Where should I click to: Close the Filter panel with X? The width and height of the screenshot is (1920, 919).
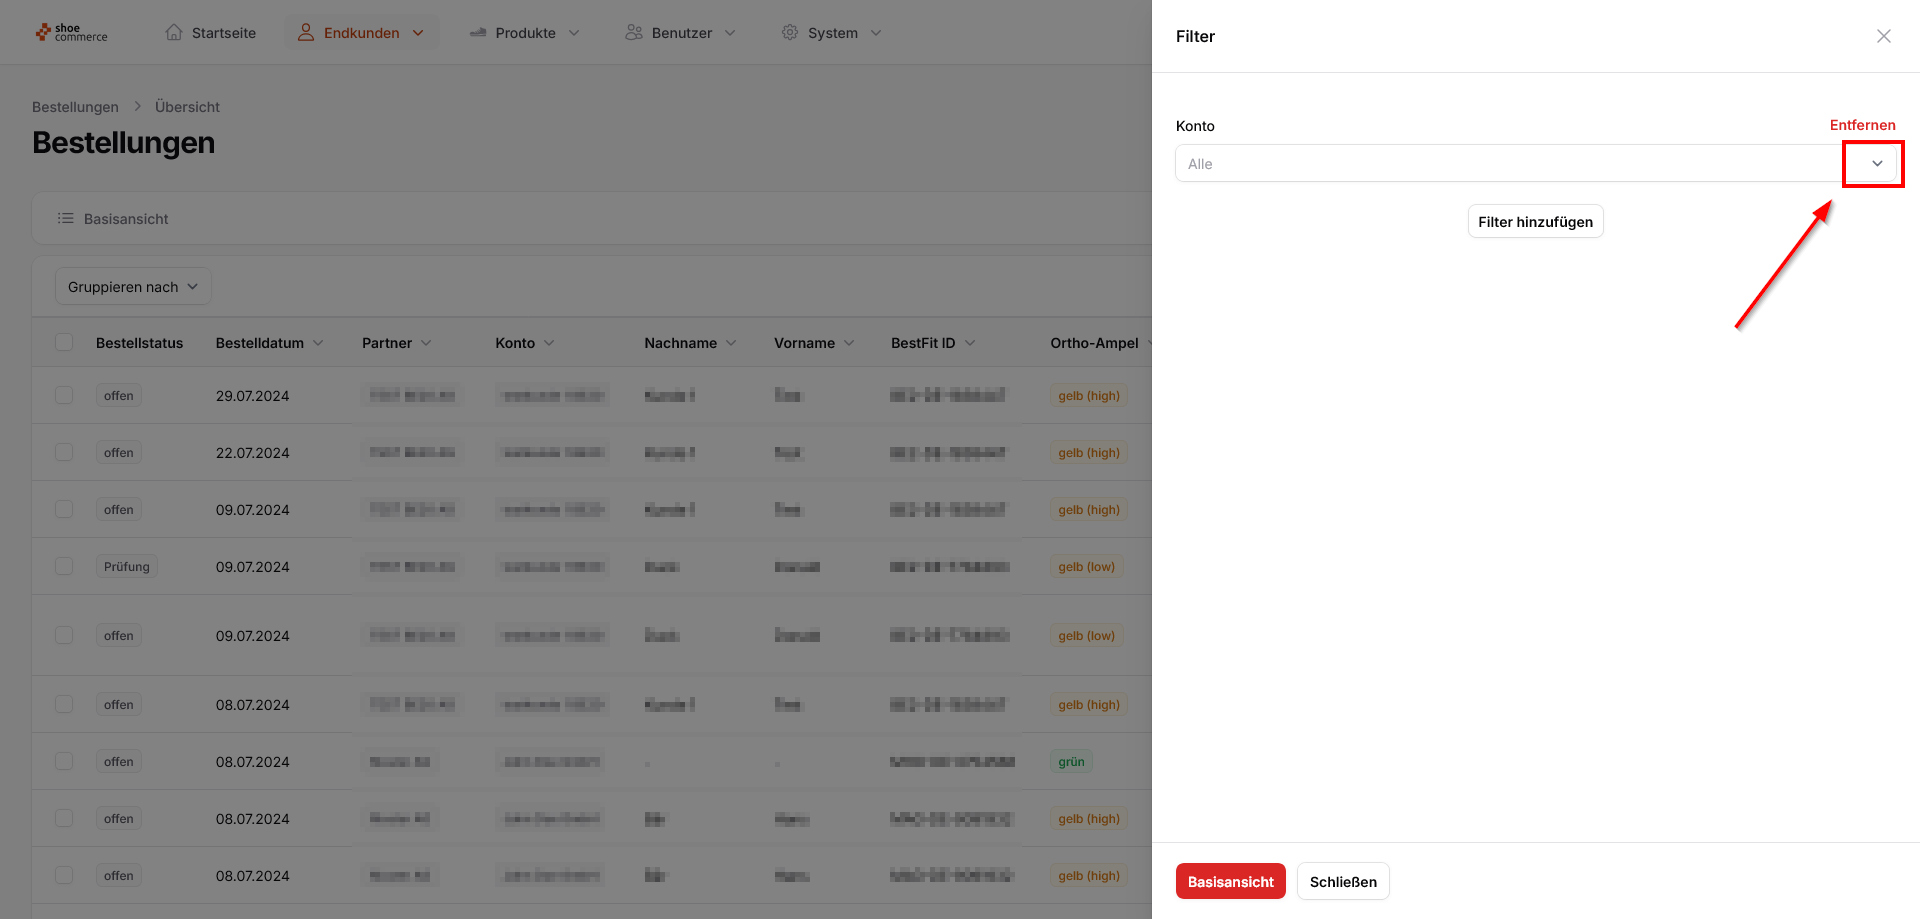[1884, 36]
